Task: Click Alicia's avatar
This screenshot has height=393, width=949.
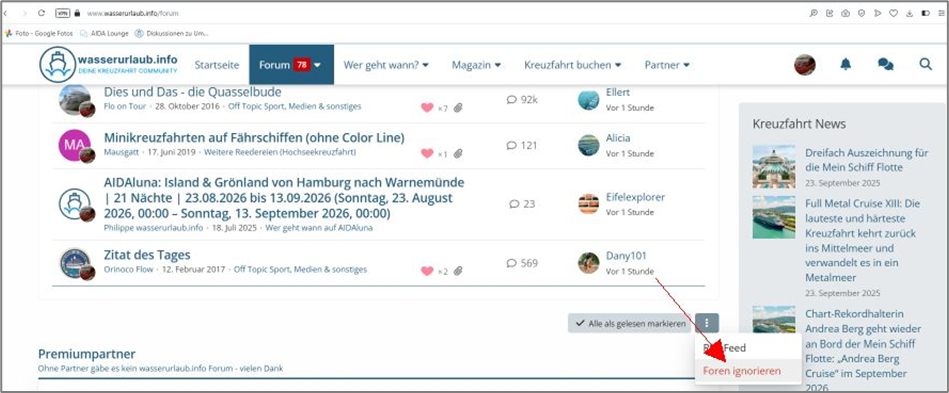Action: (588, 145)
